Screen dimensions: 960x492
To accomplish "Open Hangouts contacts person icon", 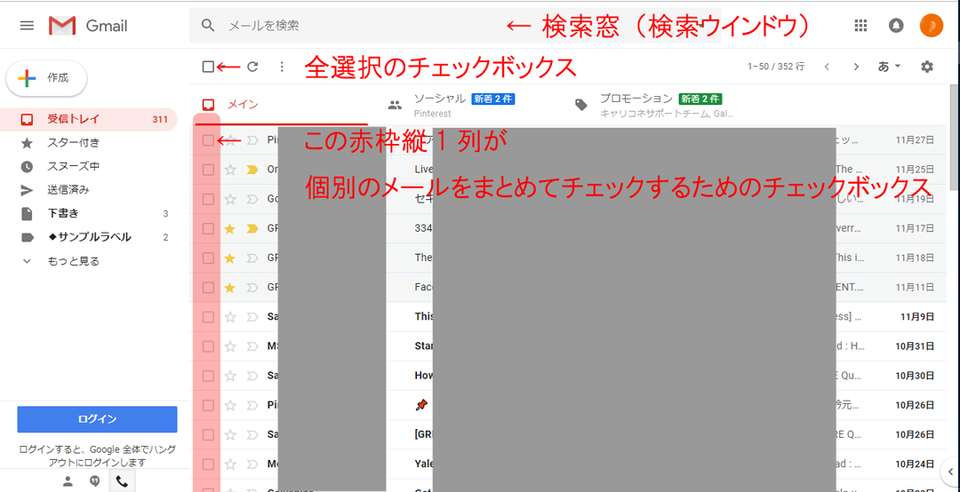I will coord(68,481).
